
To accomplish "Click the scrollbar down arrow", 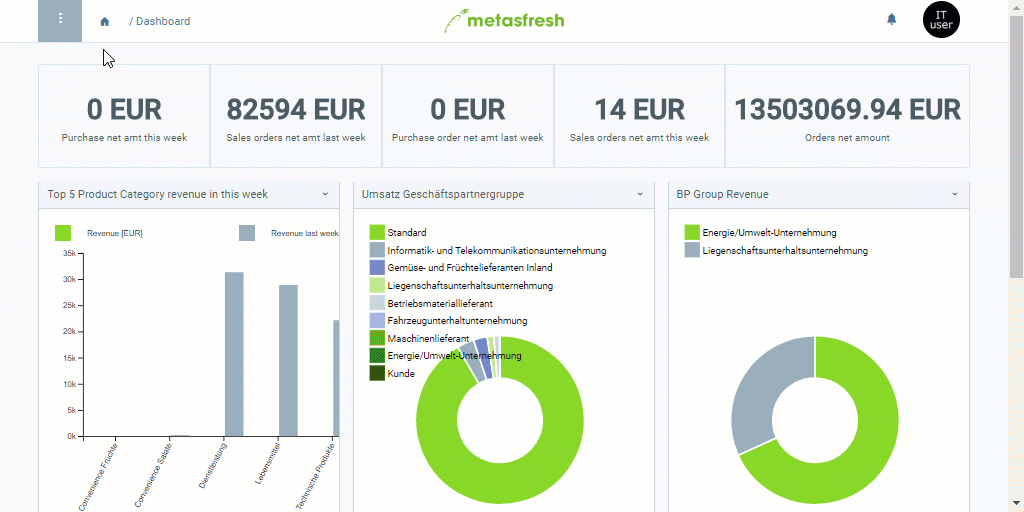I will (1017, 504).
